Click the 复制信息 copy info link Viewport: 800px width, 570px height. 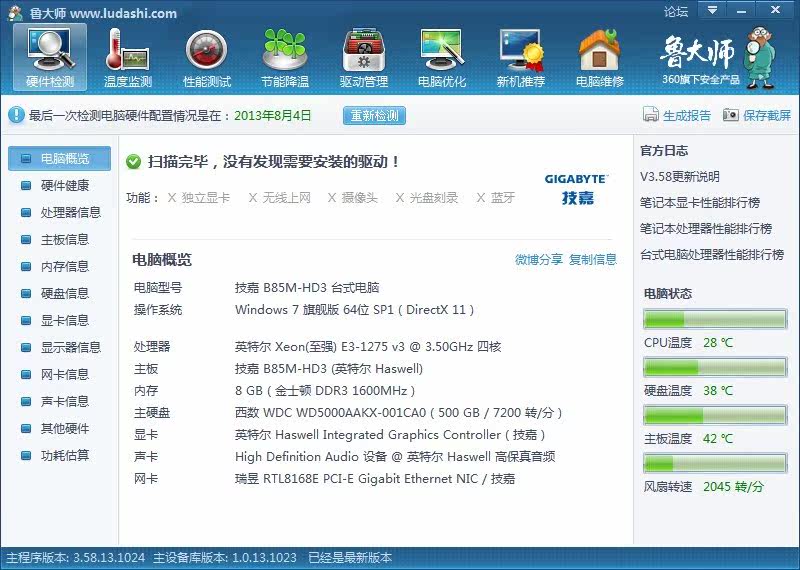click(593, 260)
